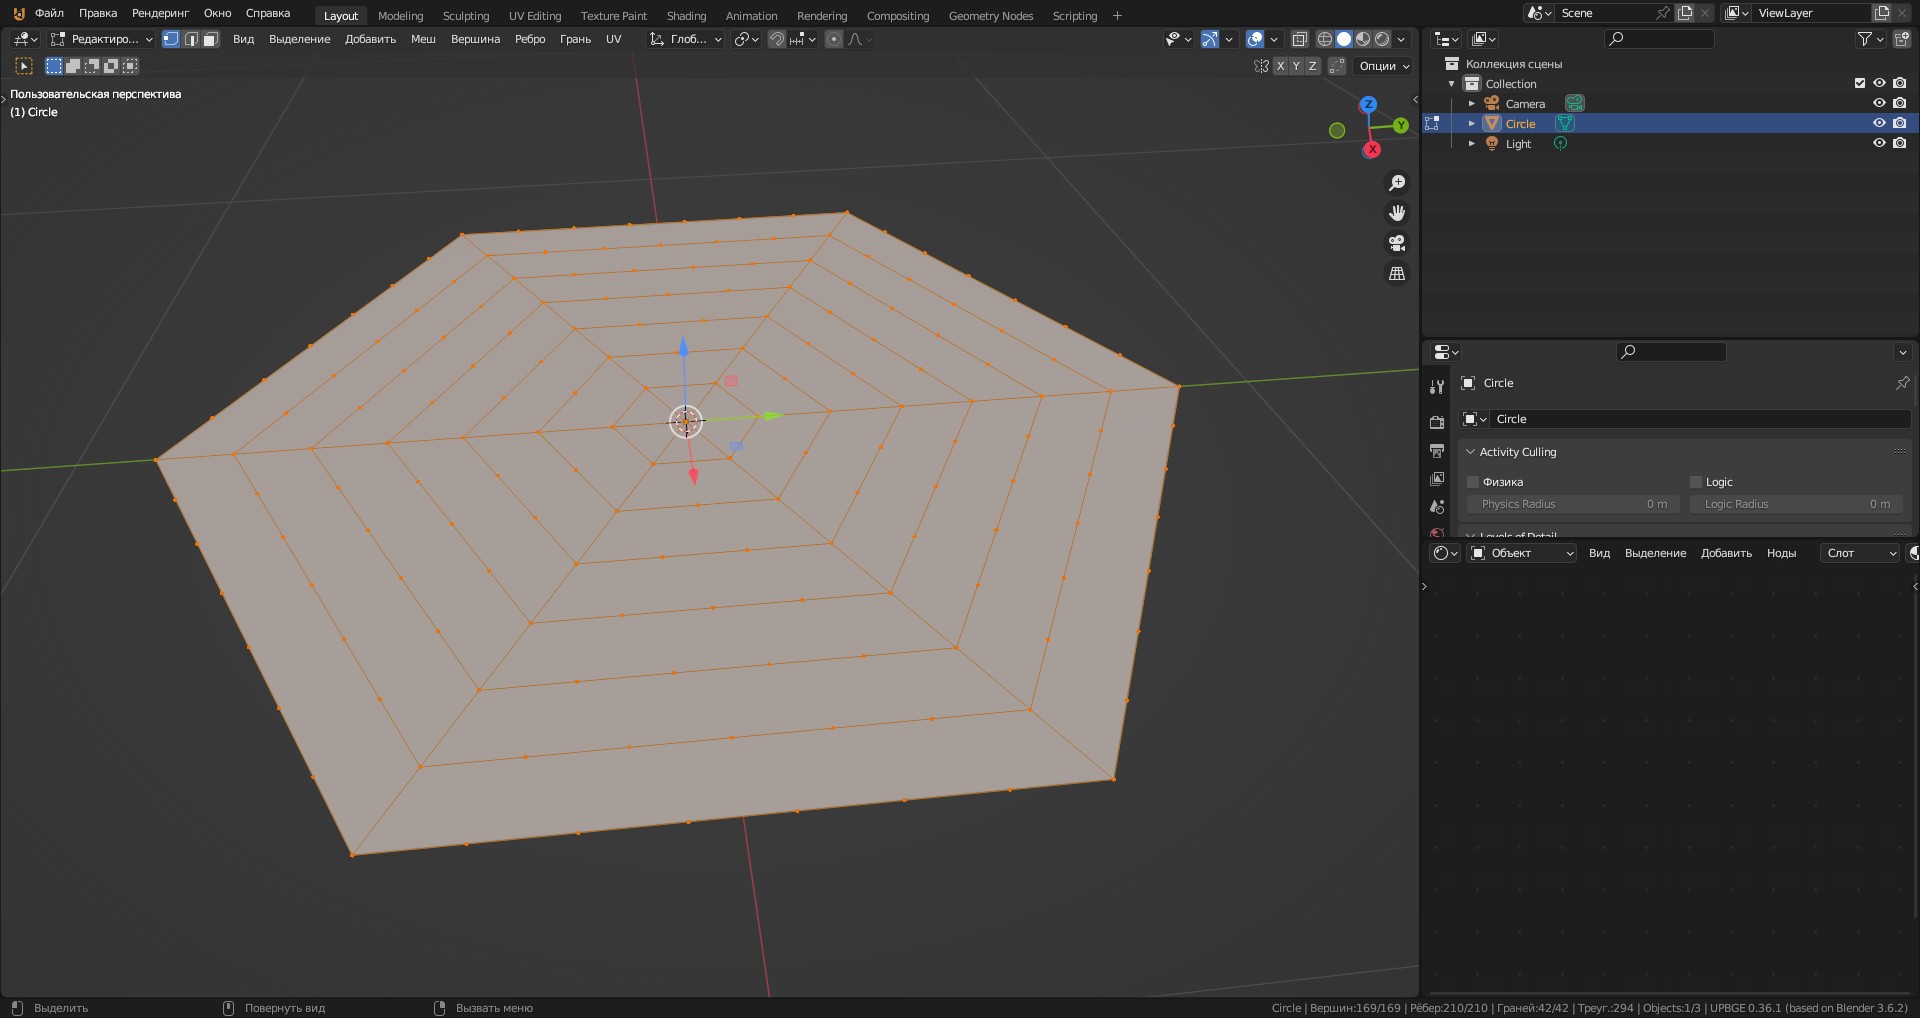Click the Physics Radius value field
1920x1018 pixels.
click(1573, 504)
